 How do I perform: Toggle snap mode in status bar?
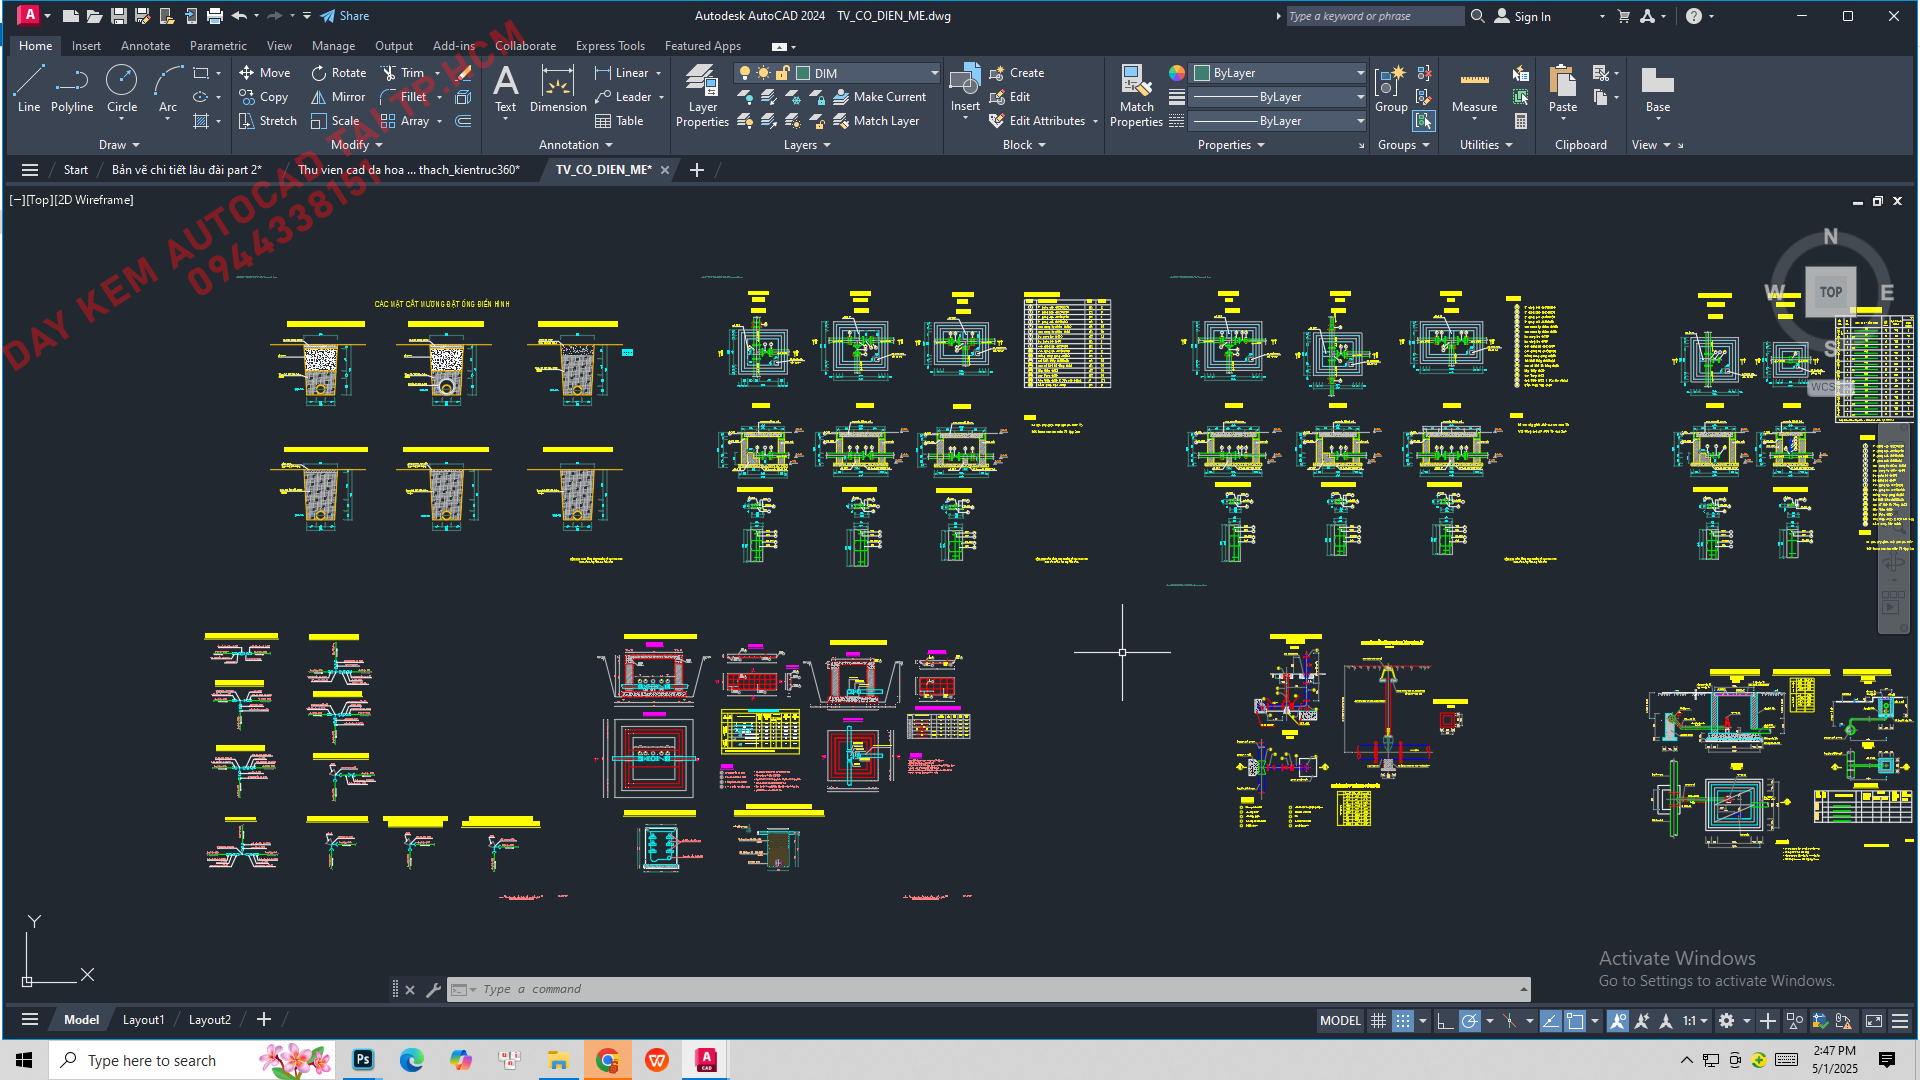(1403, 1021)
